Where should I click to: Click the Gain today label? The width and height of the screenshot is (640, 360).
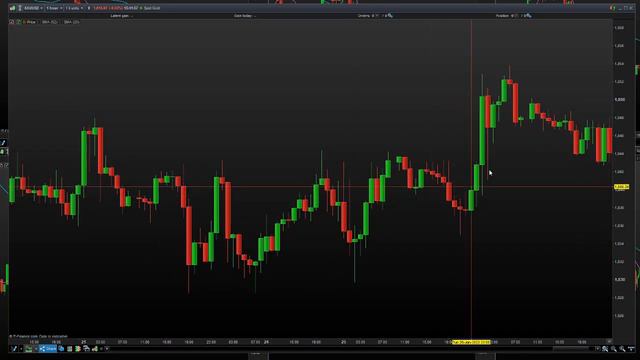[243, 16]
